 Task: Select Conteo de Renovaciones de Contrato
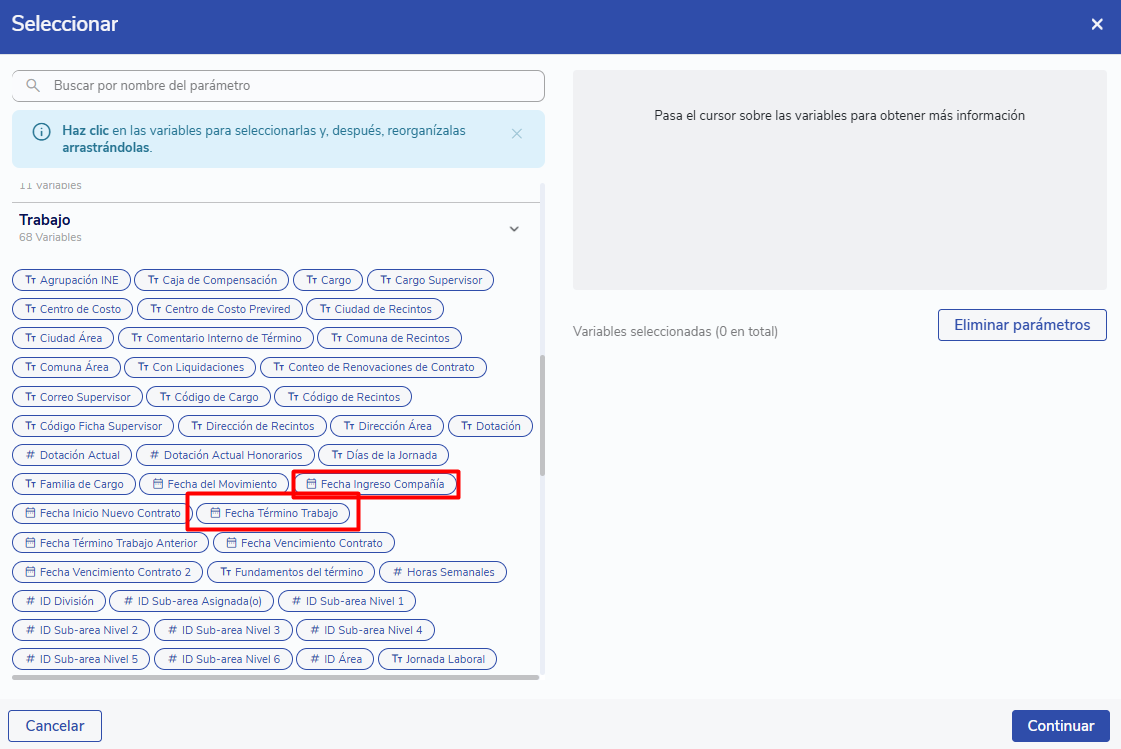click(373, 367)
